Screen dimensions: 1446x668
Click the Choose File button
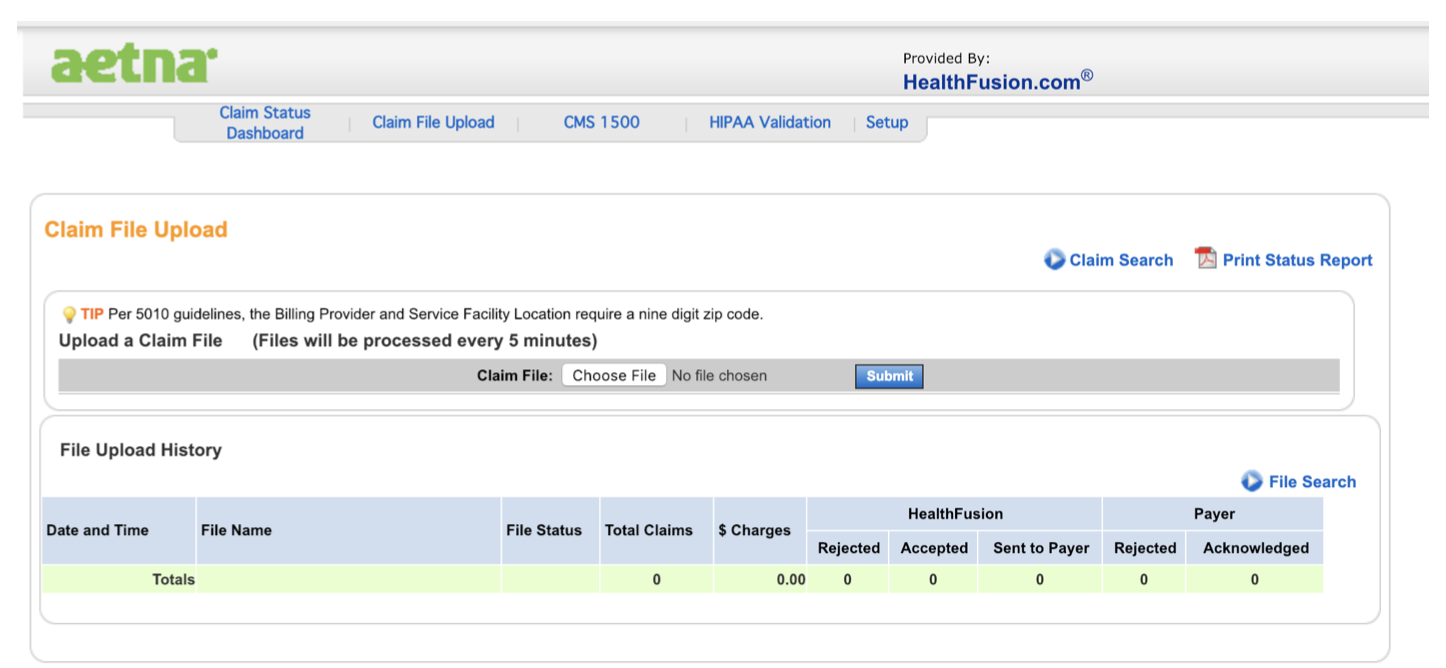point(613,375)
